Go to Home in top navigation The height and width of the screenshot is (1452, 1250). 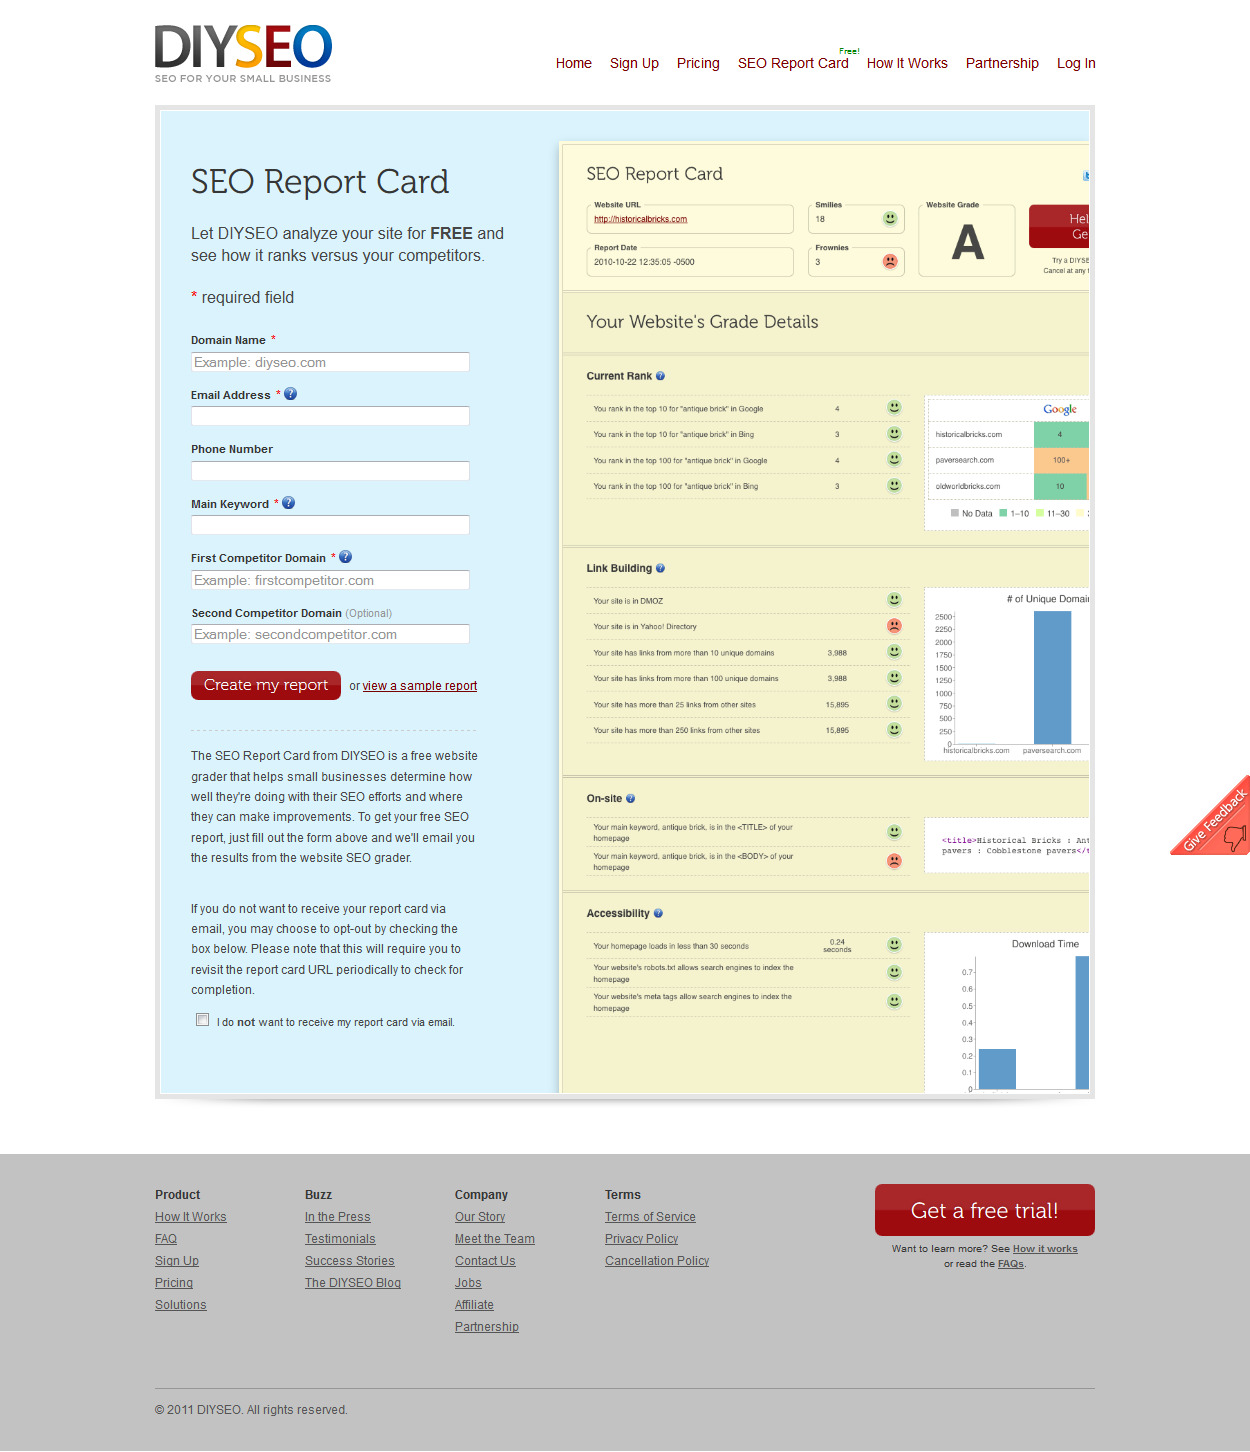point(574,63)
